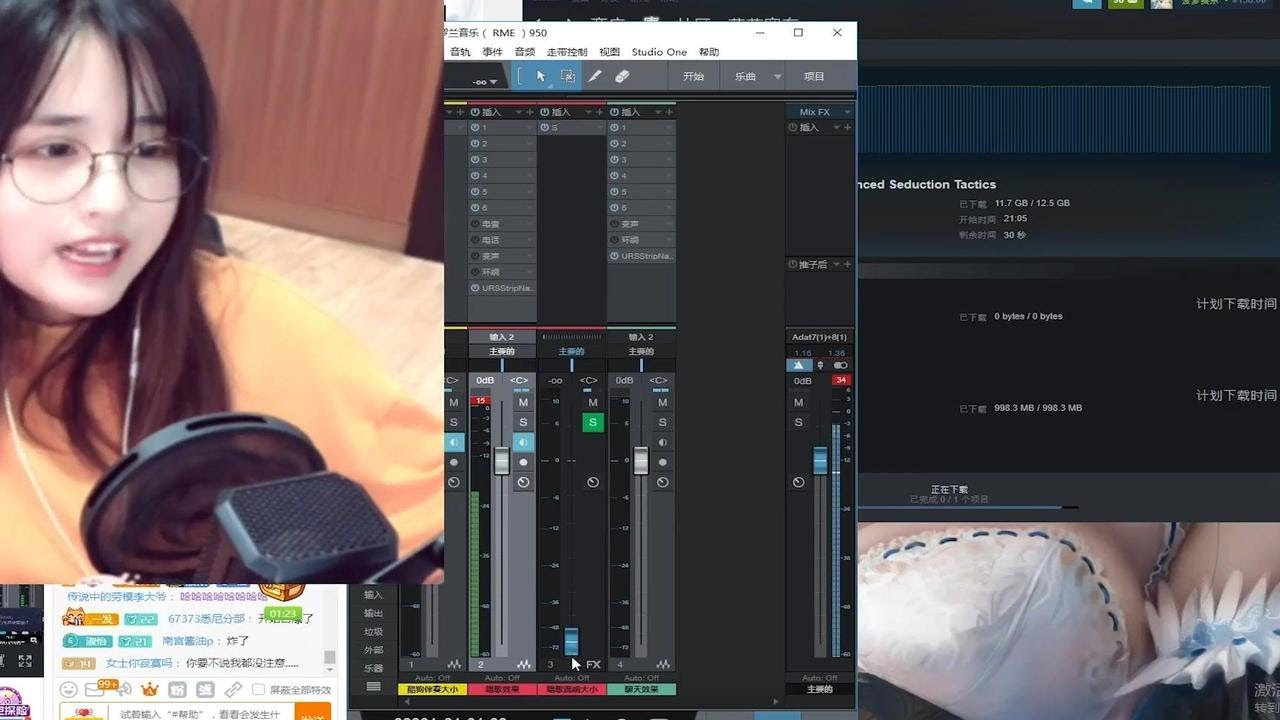Viewport: 1280px width, 720px height.
Task: Open the 视图 menu
Action: coord(609,52)
